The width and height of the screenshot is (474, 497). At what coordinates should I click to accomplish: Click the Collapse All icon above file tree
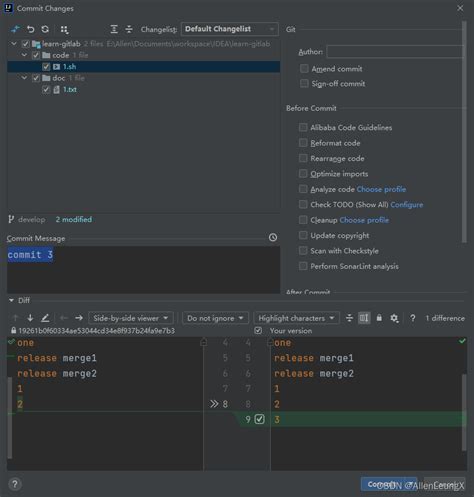click(x=129, y=29)
